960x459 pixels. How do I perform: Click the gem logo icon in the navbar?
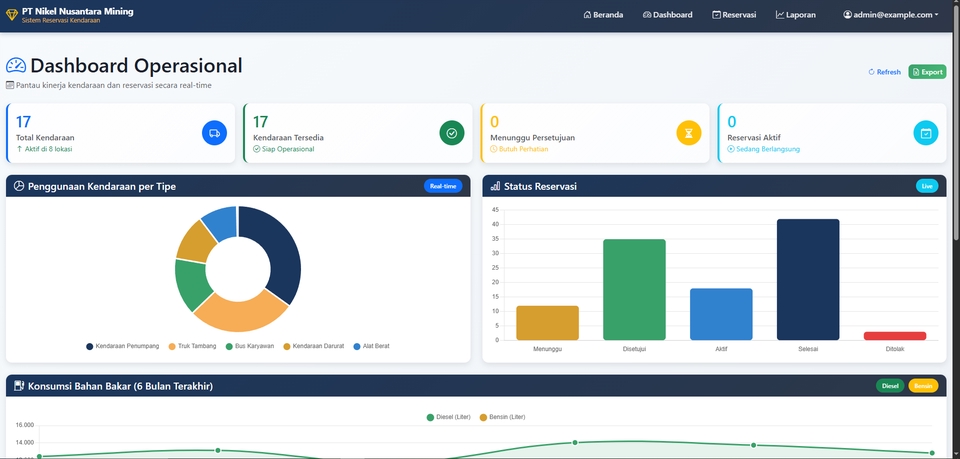click(12, 15)
